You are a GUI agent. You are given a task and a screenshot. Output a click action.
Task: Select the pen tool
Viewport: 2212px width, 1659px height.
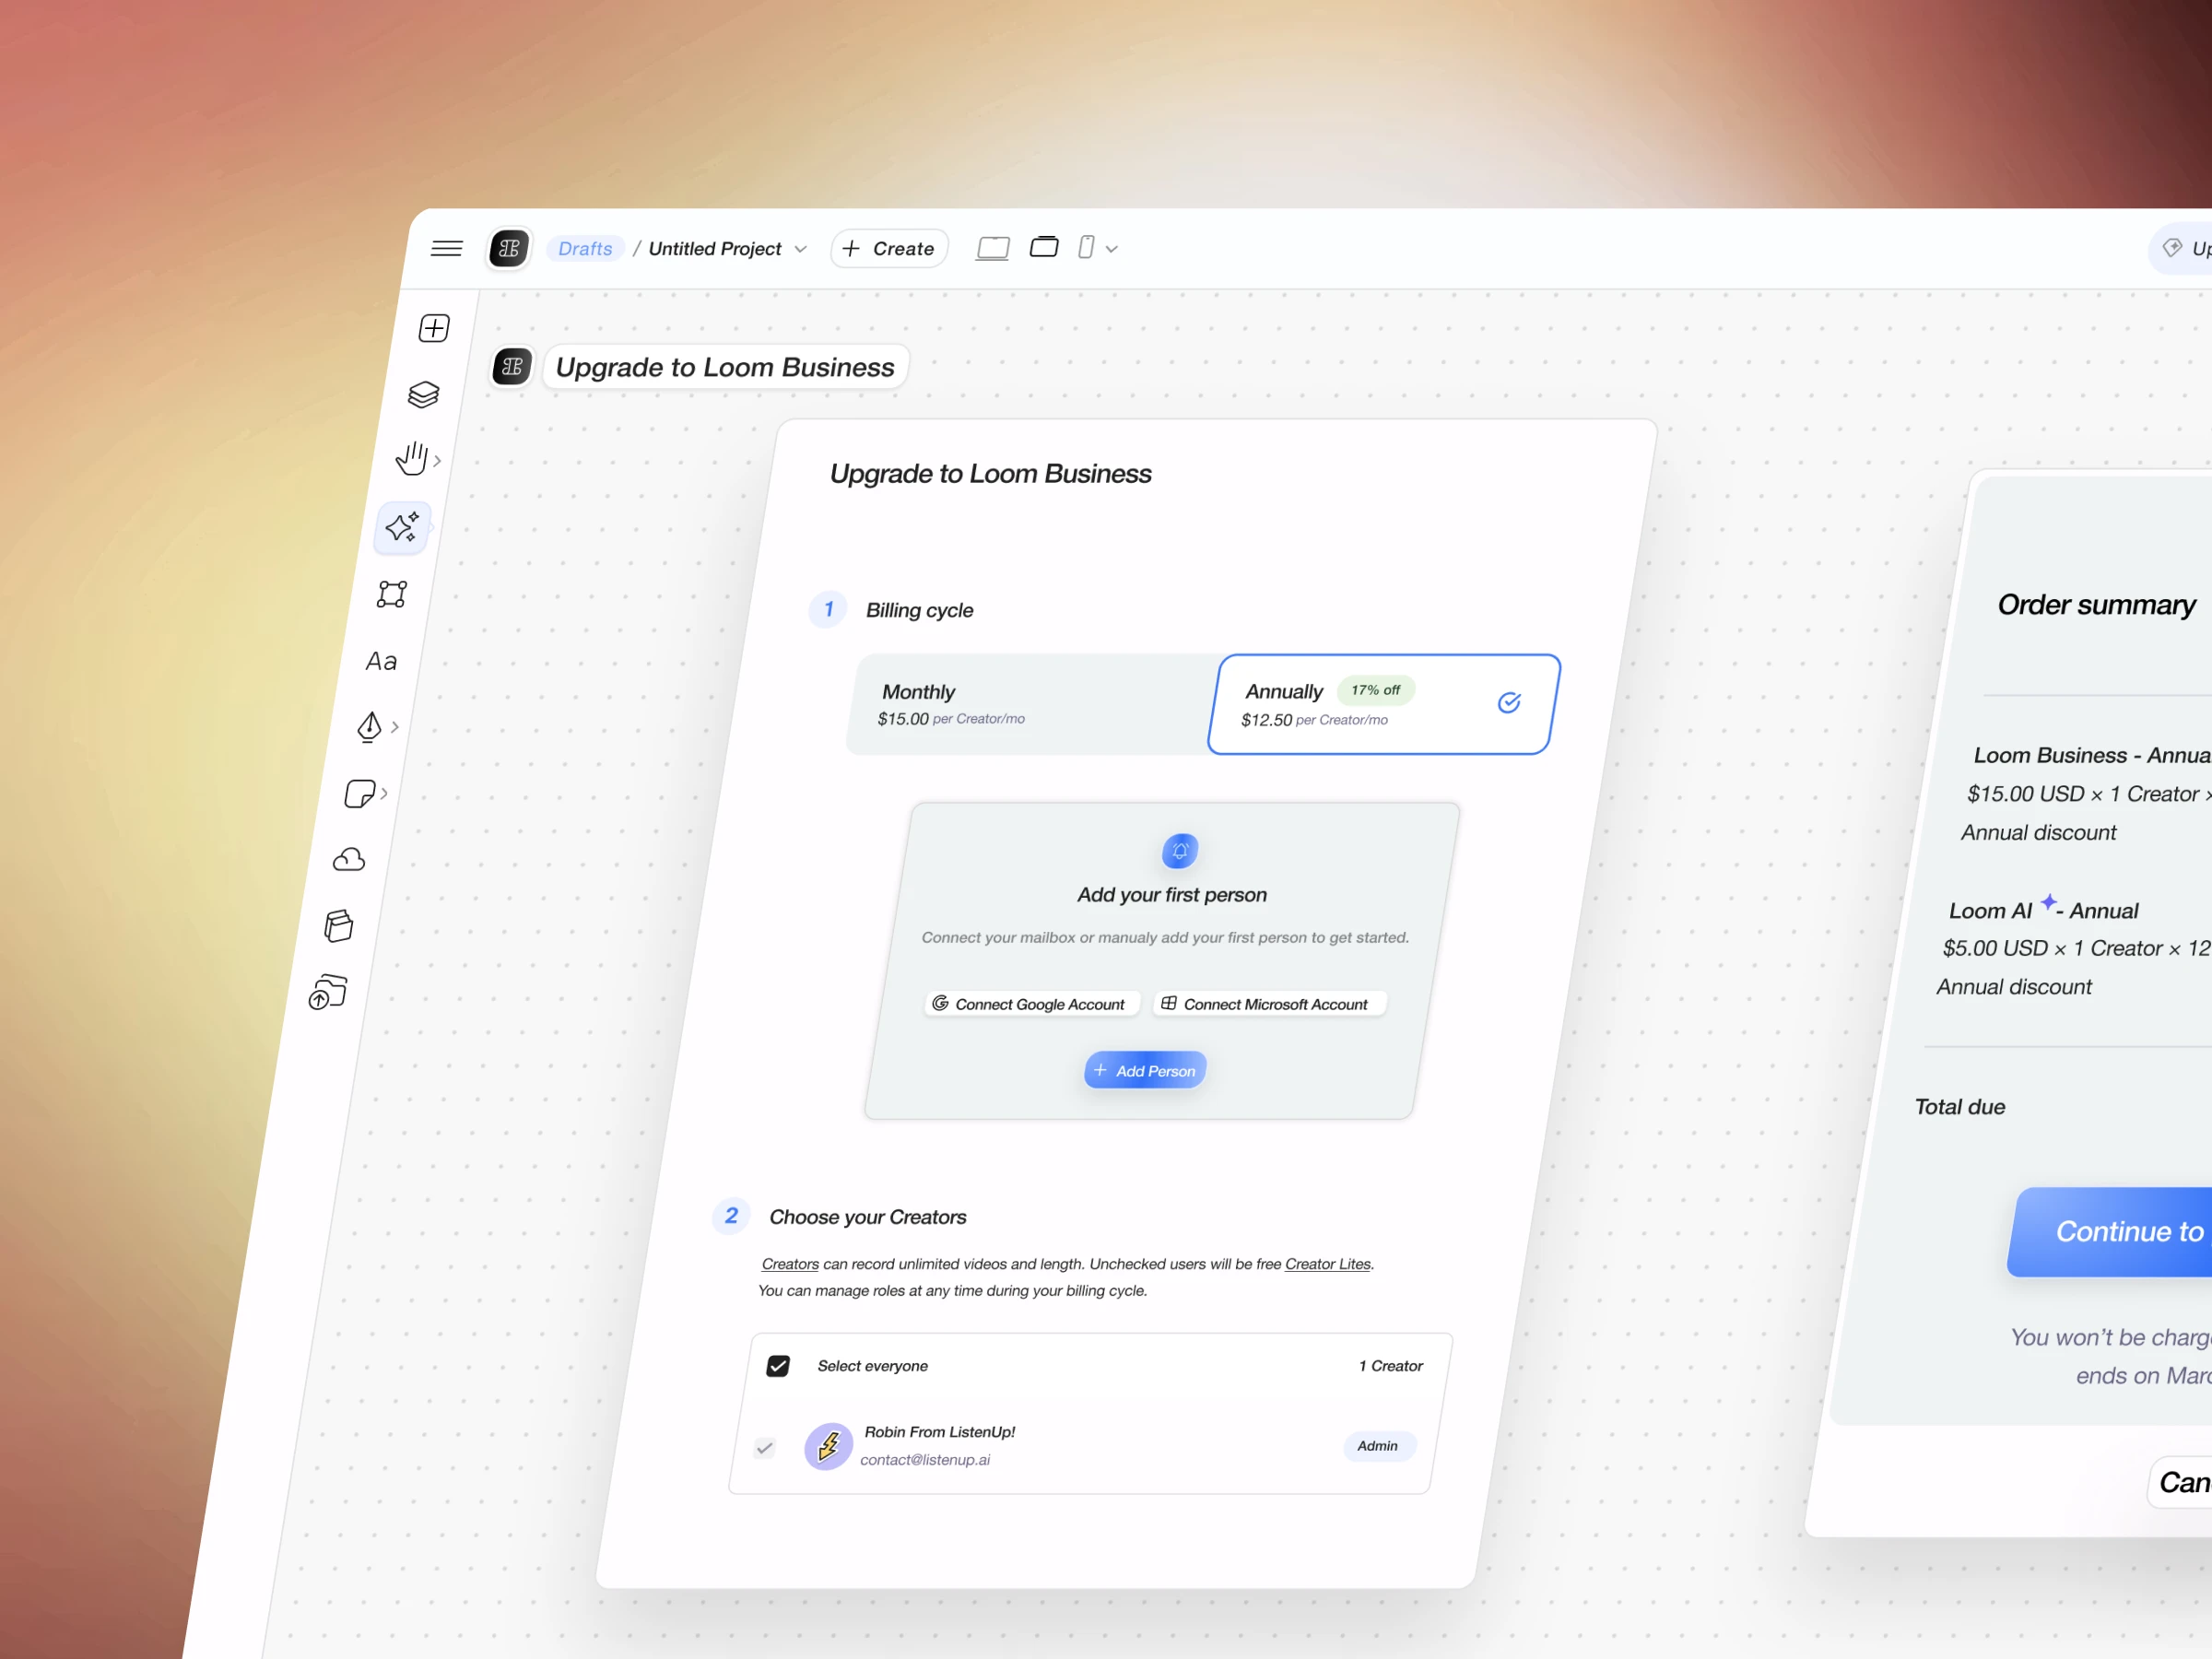point(369,727)
